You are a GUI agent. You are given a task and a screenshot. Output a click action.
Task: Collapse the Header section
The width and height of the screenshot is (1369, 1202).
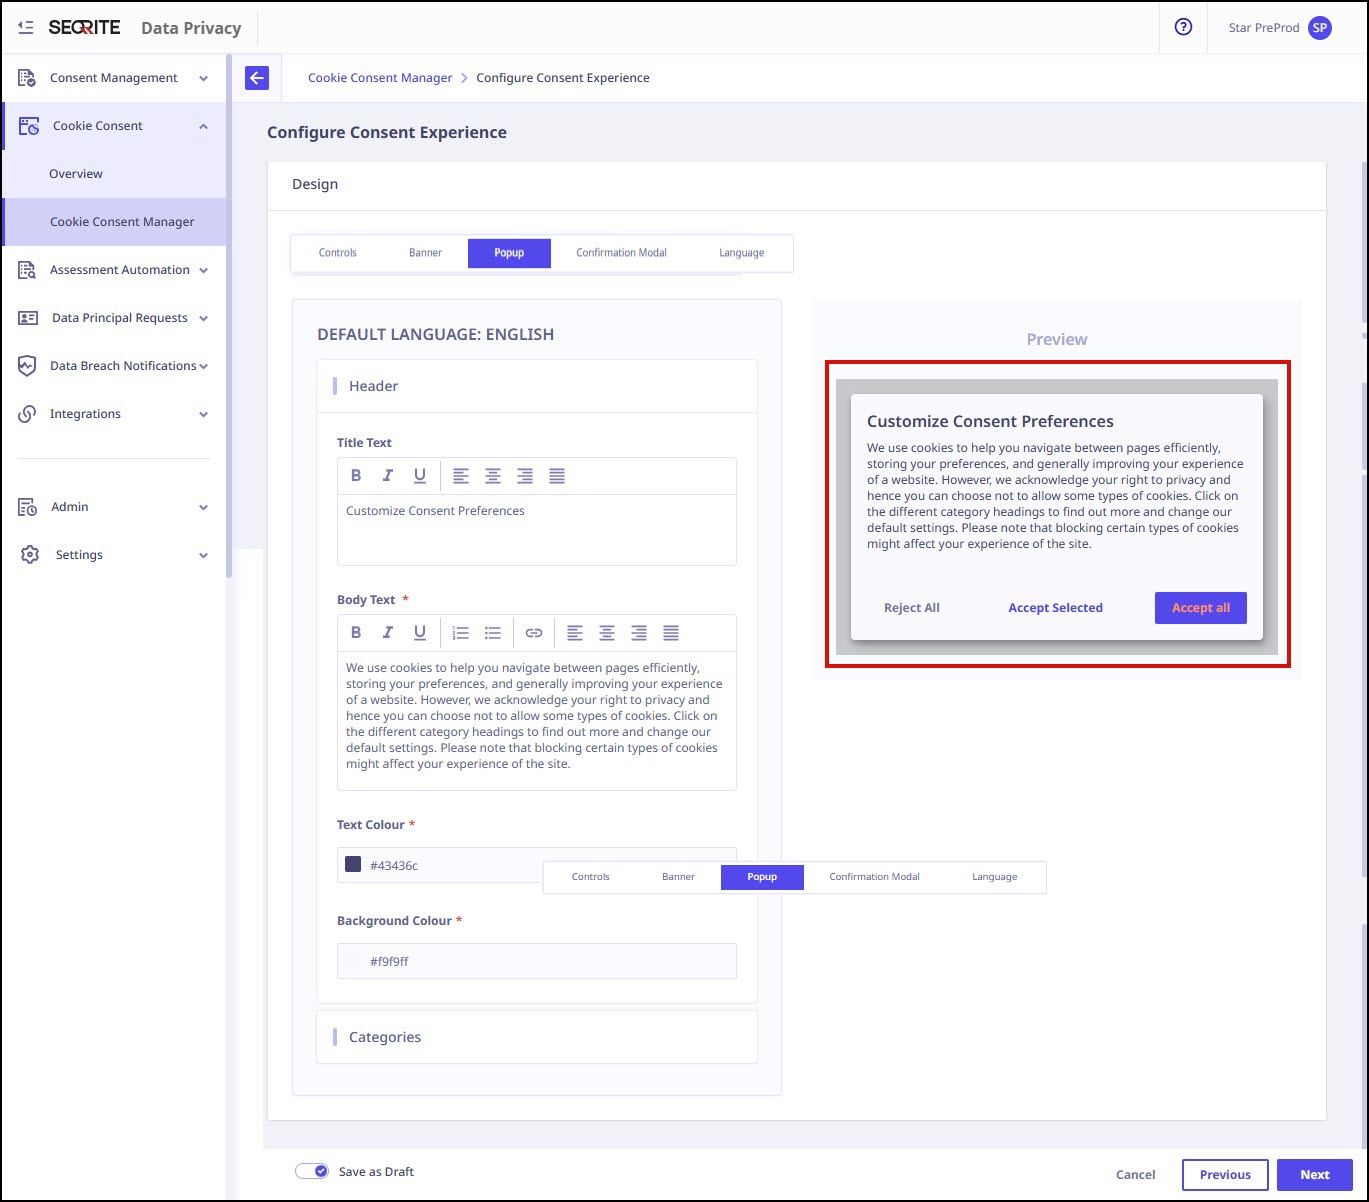(537, 386)
